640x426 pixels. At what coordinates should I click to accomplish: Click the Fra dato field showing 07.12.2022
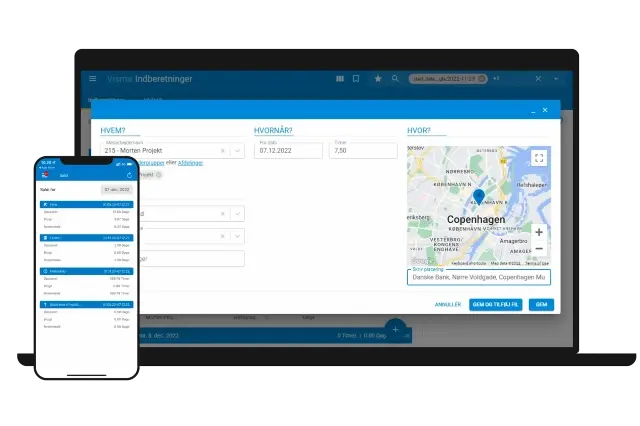[290, 150]
